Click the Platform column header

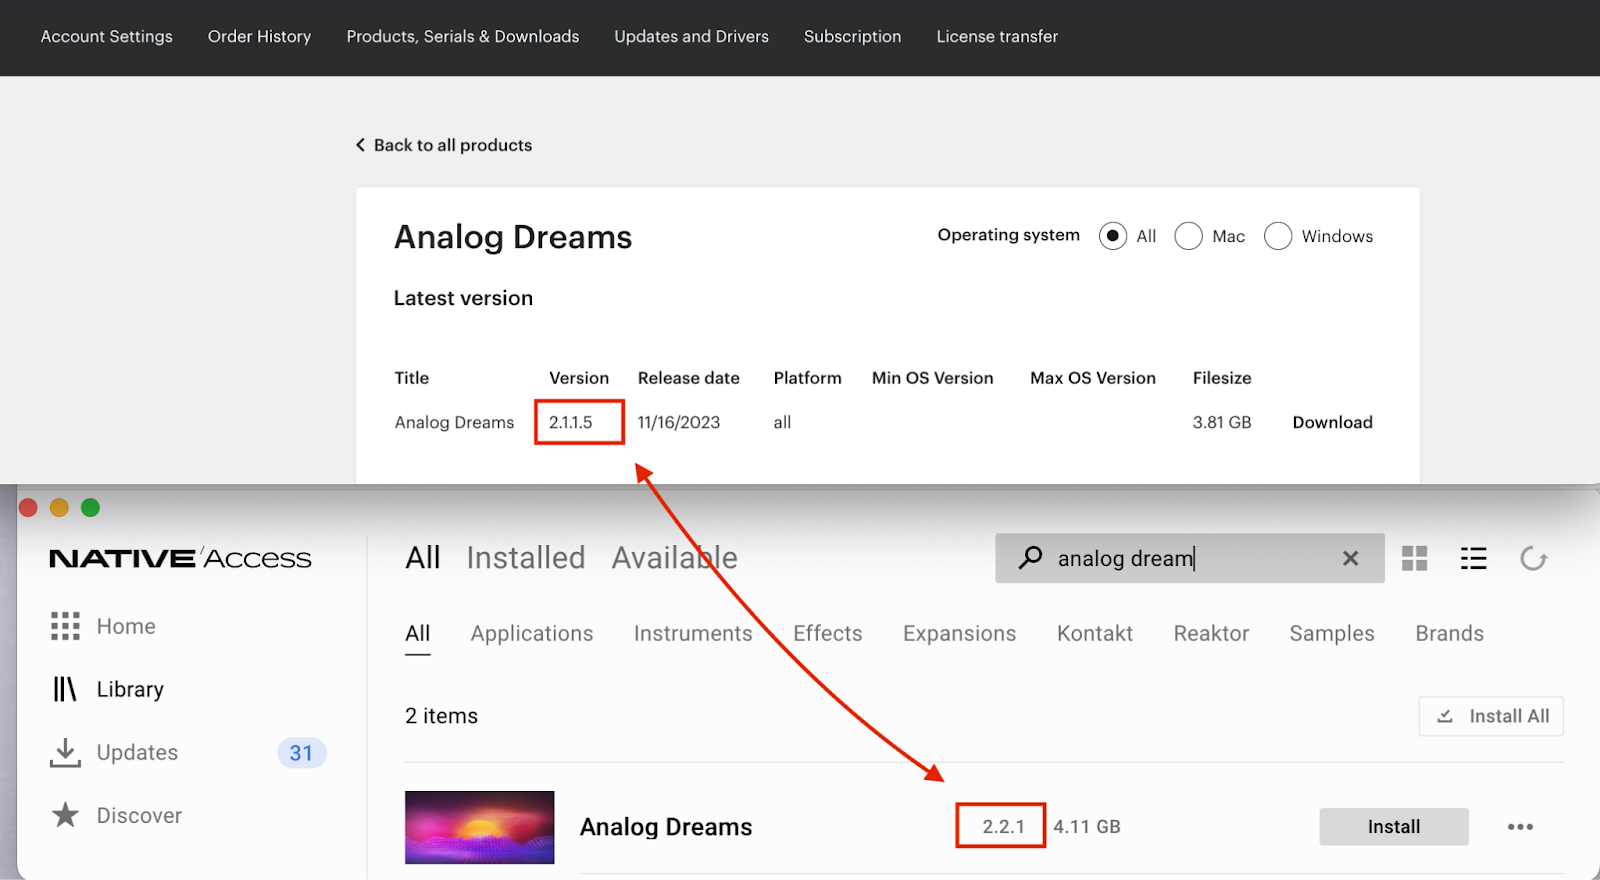(x=807, y=378)
